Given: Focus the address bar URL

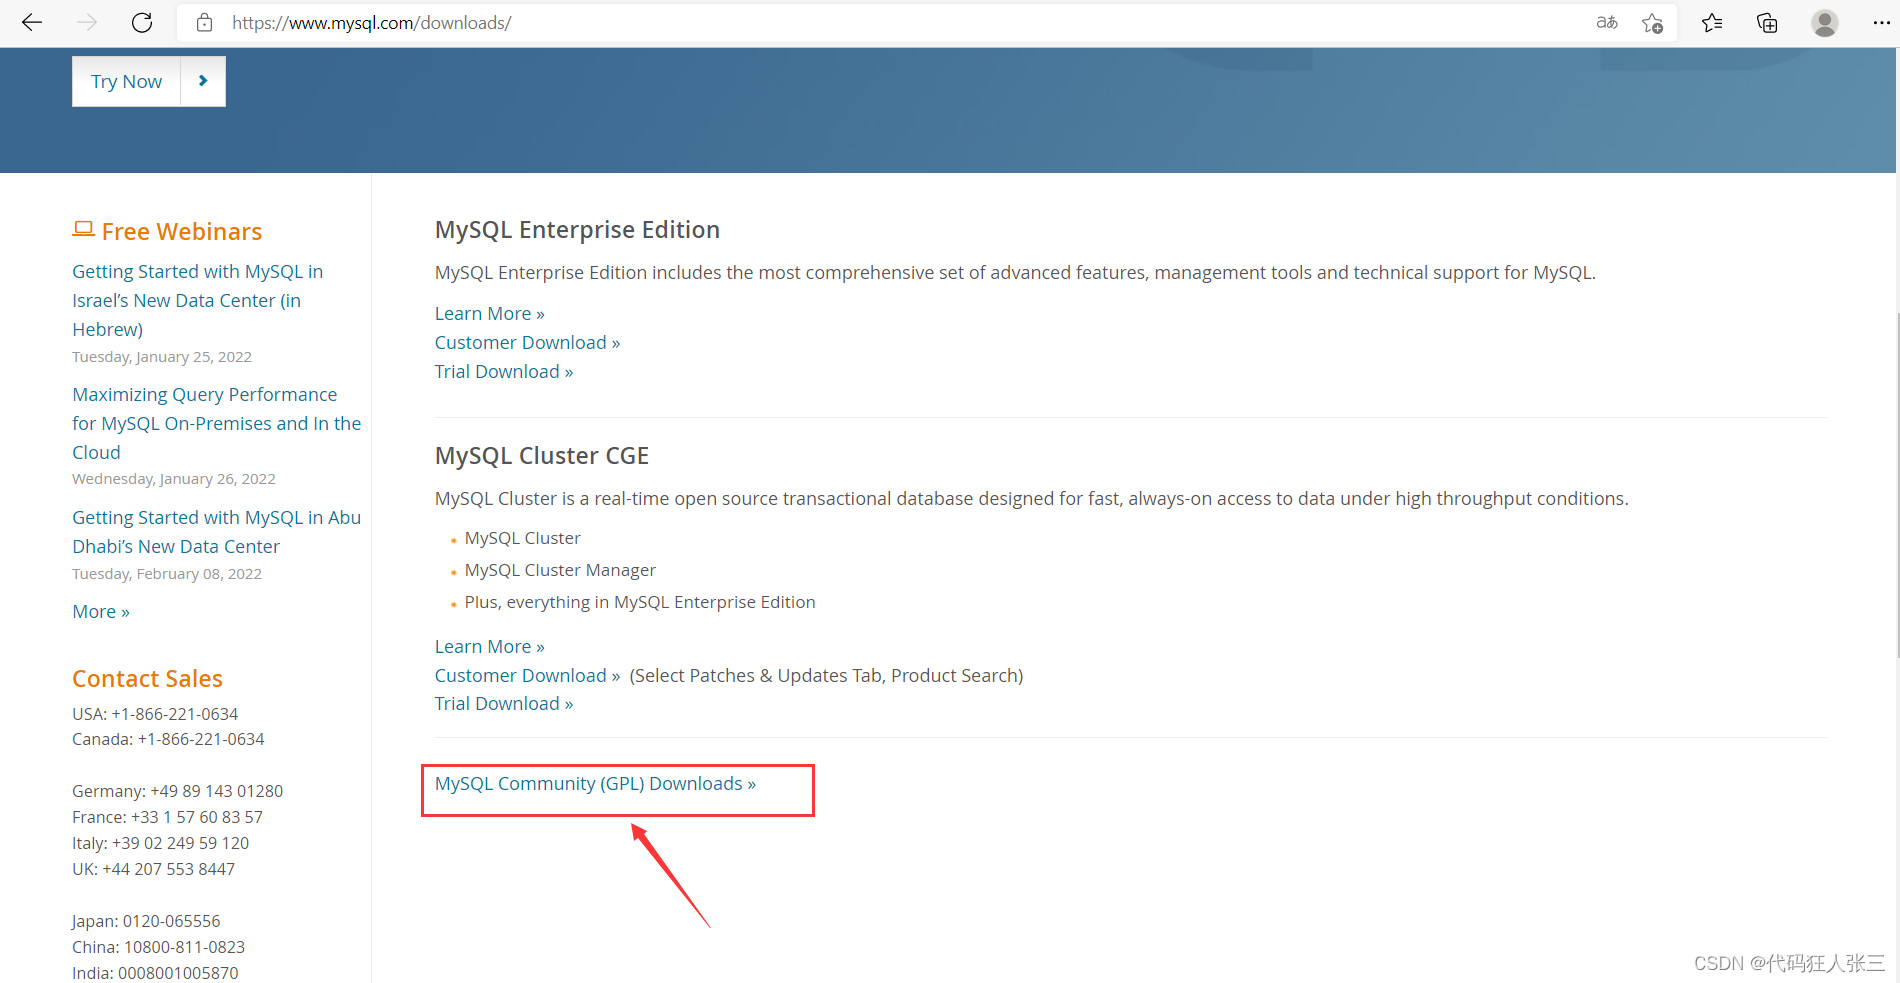Looking at the screenshot, I should [371, 22].
